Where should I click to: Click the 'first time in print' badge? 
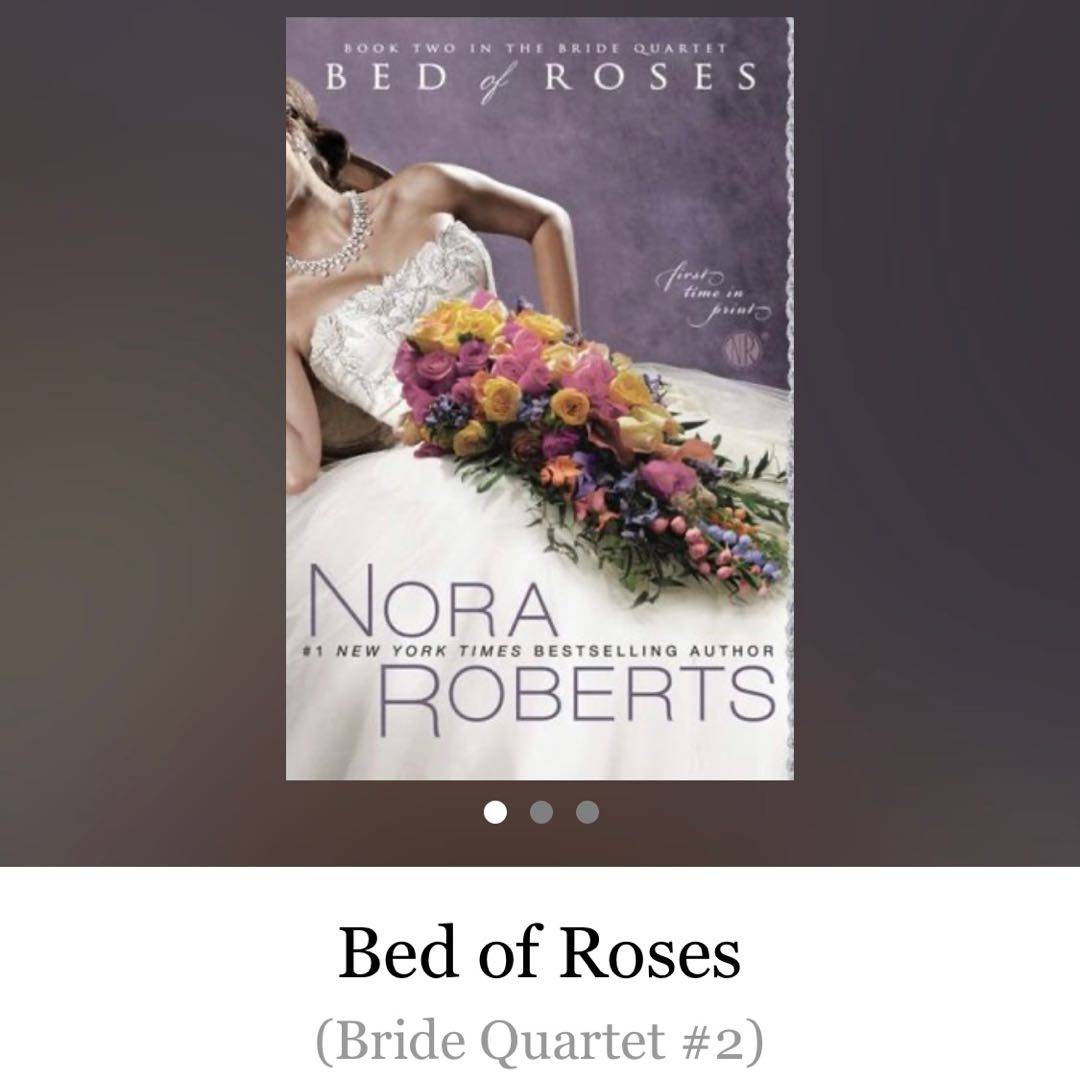click(714, 296)
